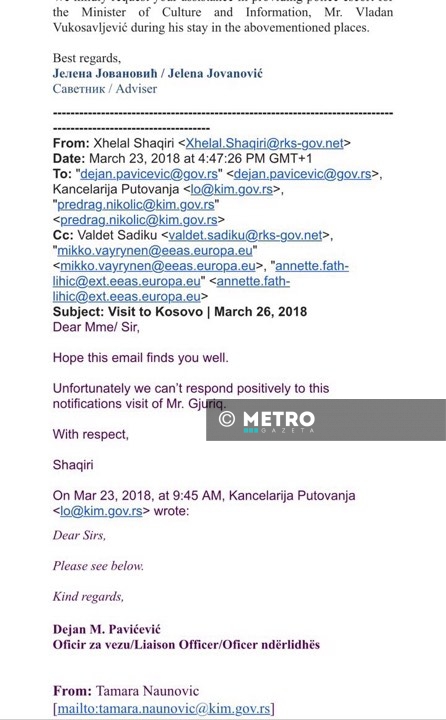Click the Dejan M. Pavićević signature name

pyautogui.click(x=107, y=629)
